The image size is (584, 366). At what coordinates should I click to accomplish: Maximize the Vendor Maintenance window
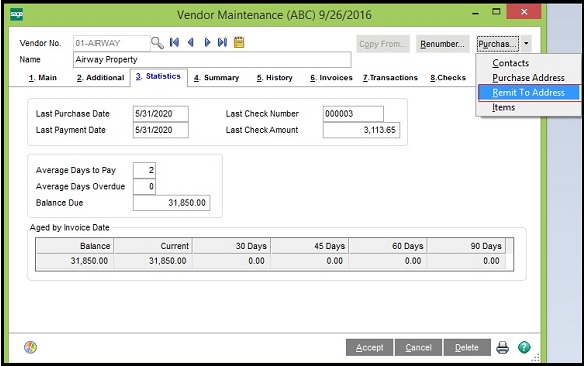(x=496, y=12)
